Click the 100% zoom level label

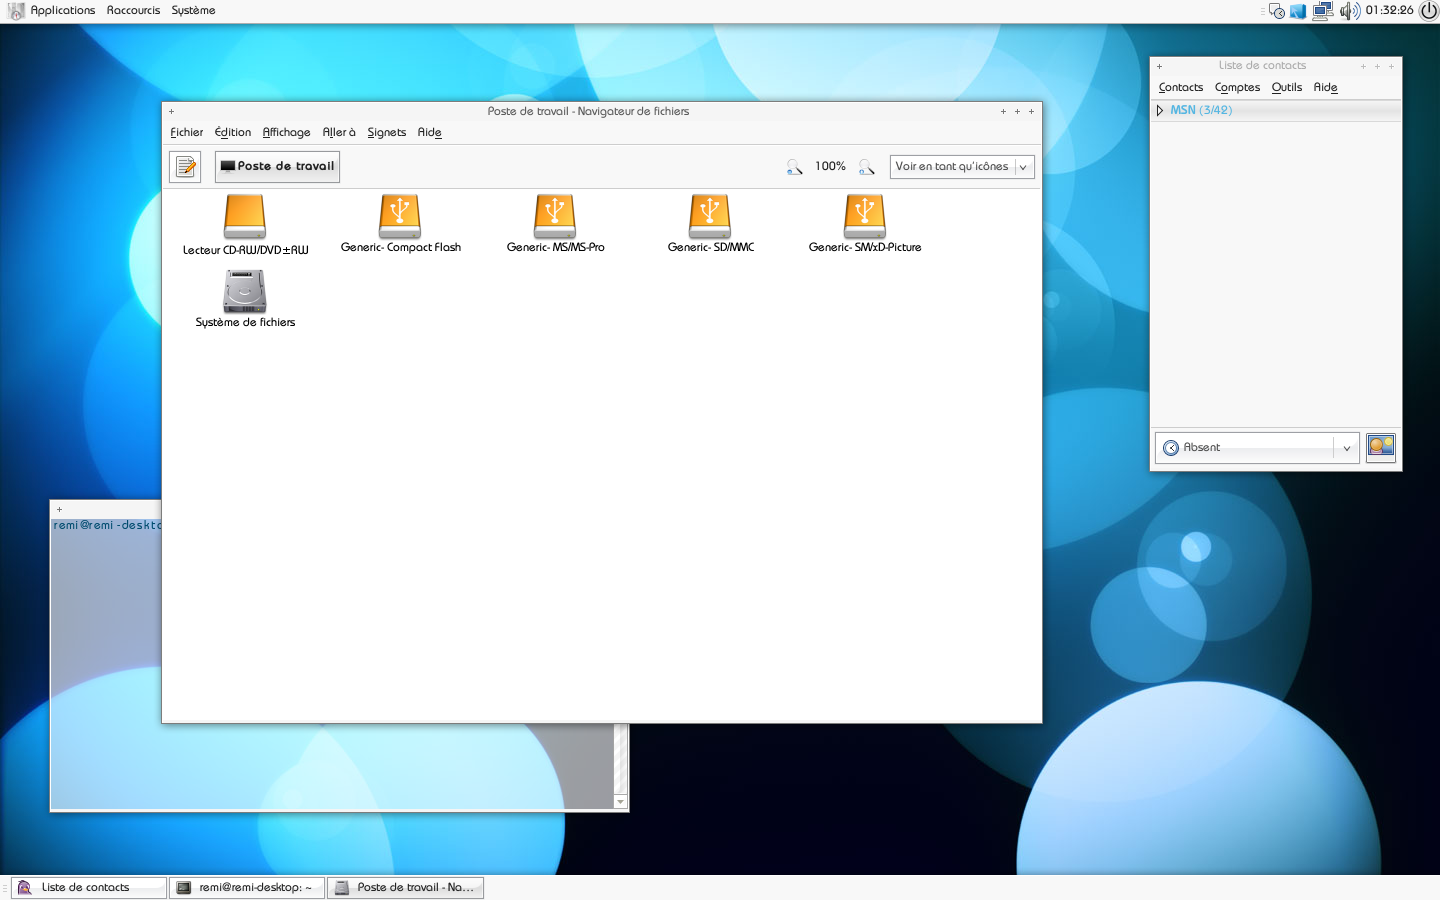tap(830, 166)
